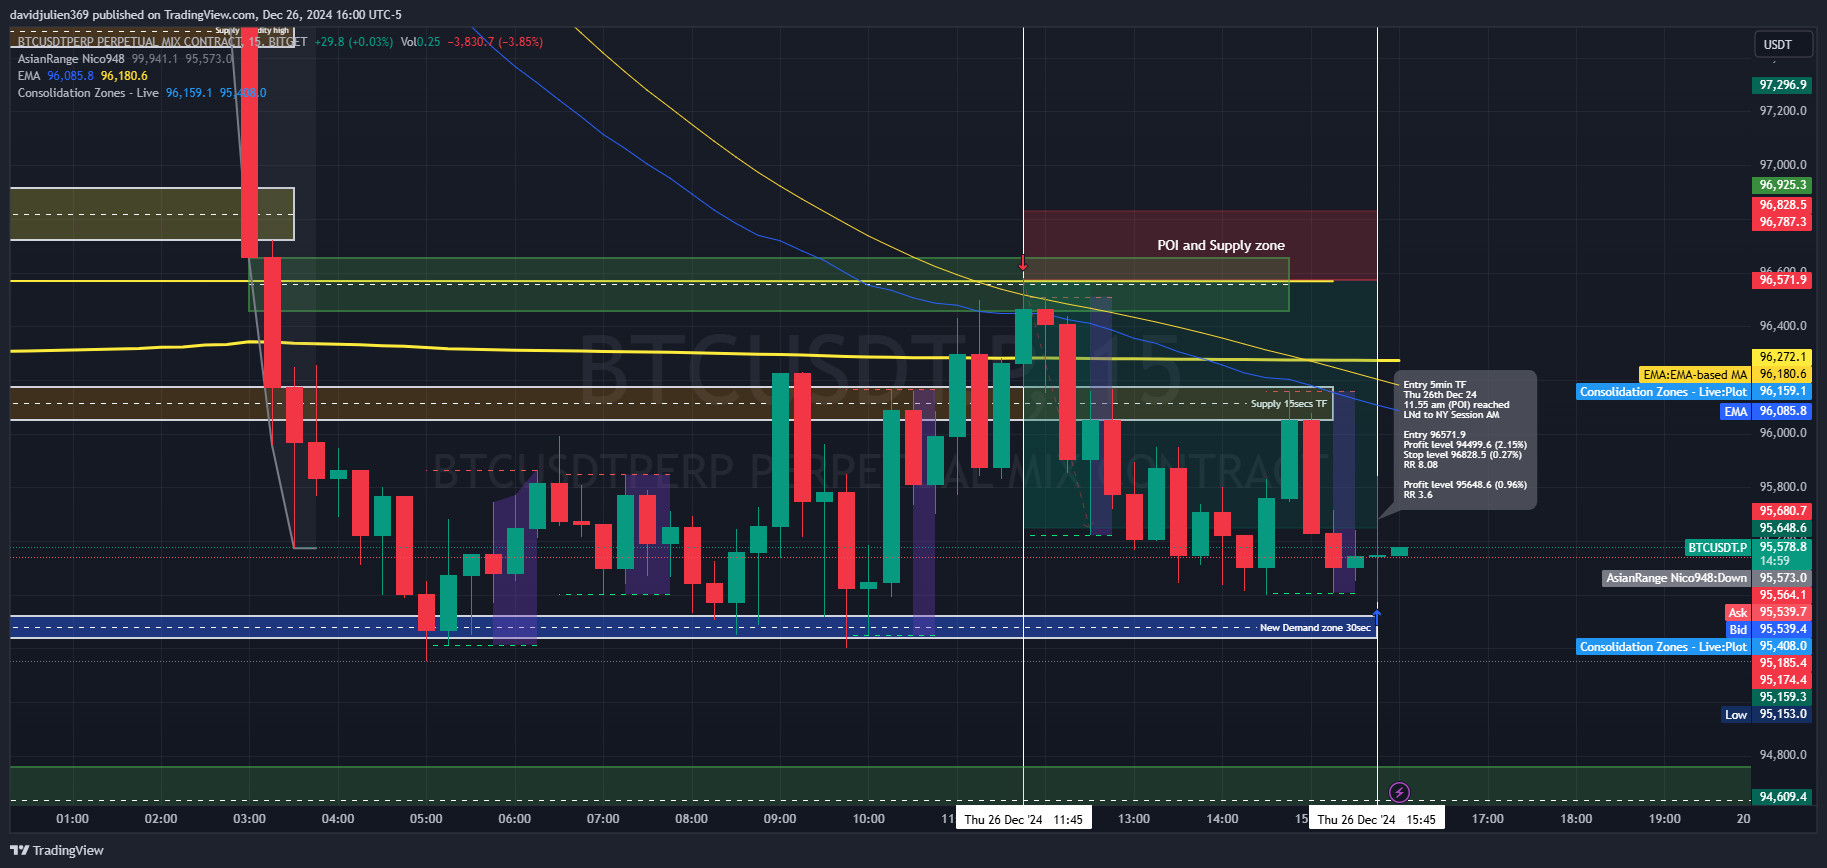Image resolution: width=1827 pixels, height=868 pixels.
Task: Click the yellow 96,272.1 price label
Action: coord(1784,357)
